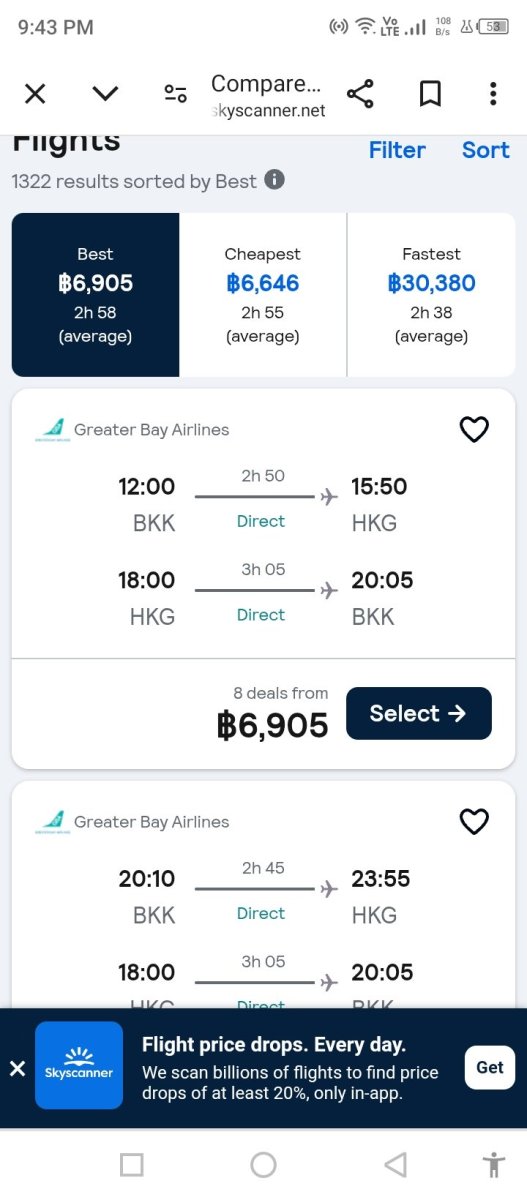Open site settings tune icon

coord(175,94)
